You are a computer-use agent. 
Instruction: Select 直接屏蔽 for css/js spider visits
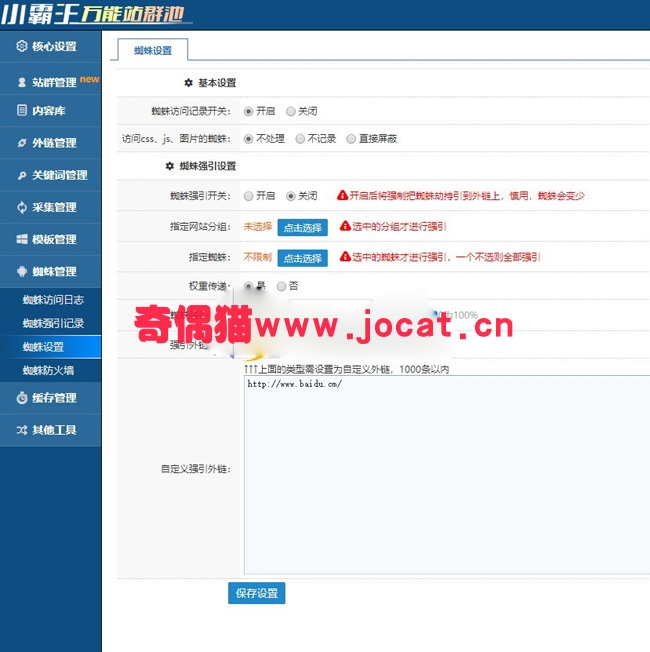click(351, 139)
